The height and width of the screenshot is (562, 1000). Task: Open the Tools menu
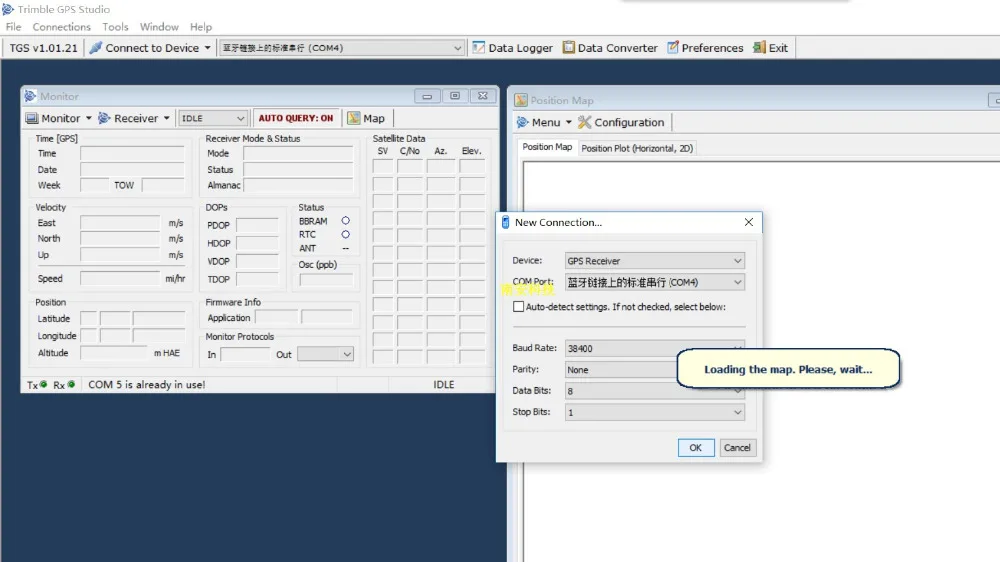(x=115, y=27)
